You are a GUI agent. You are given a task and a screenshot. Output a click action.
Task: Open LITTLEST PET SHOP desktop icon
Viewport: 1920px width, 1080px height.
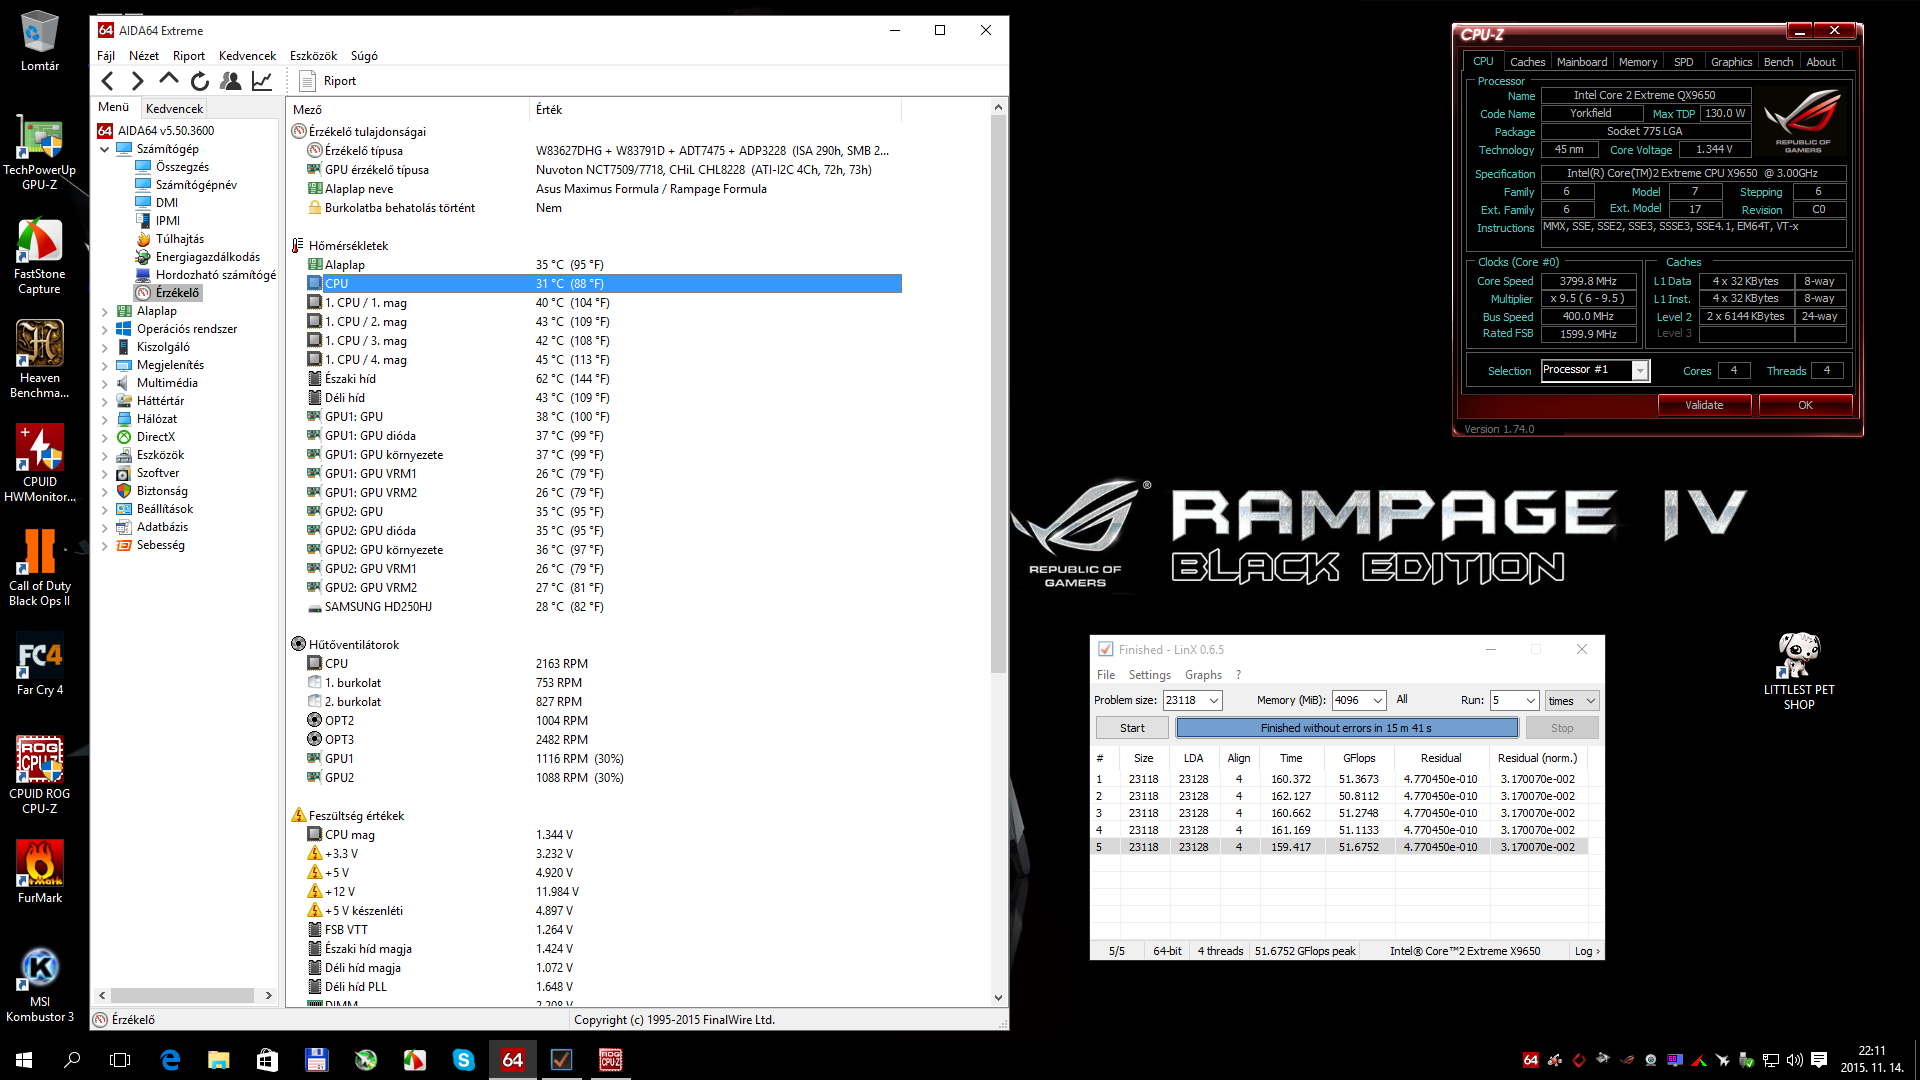pyautogui.click(x=1799, y=672)
